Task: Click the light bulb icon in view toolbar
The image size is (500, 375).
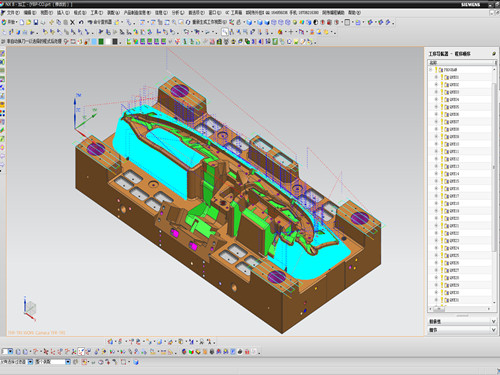Action: [295, 22]
